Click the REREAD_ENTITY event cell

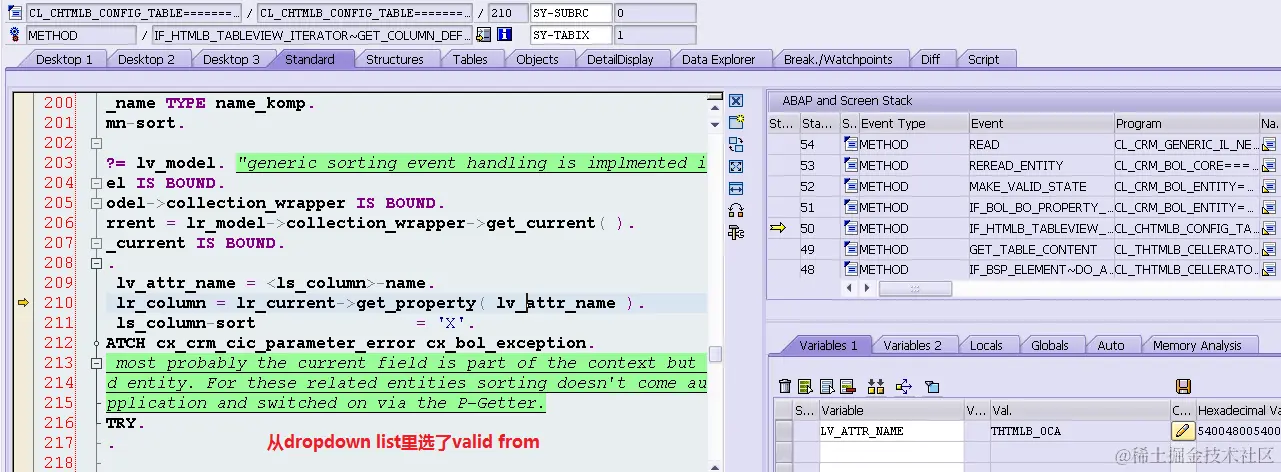(x=1040, y=165)
